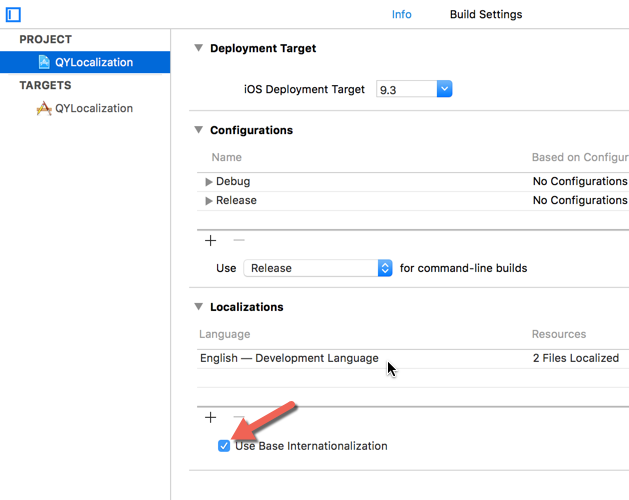The image size is (629, 500).
Task: Toggle the project navigator sidebar icon
Action: coord(13,15)
